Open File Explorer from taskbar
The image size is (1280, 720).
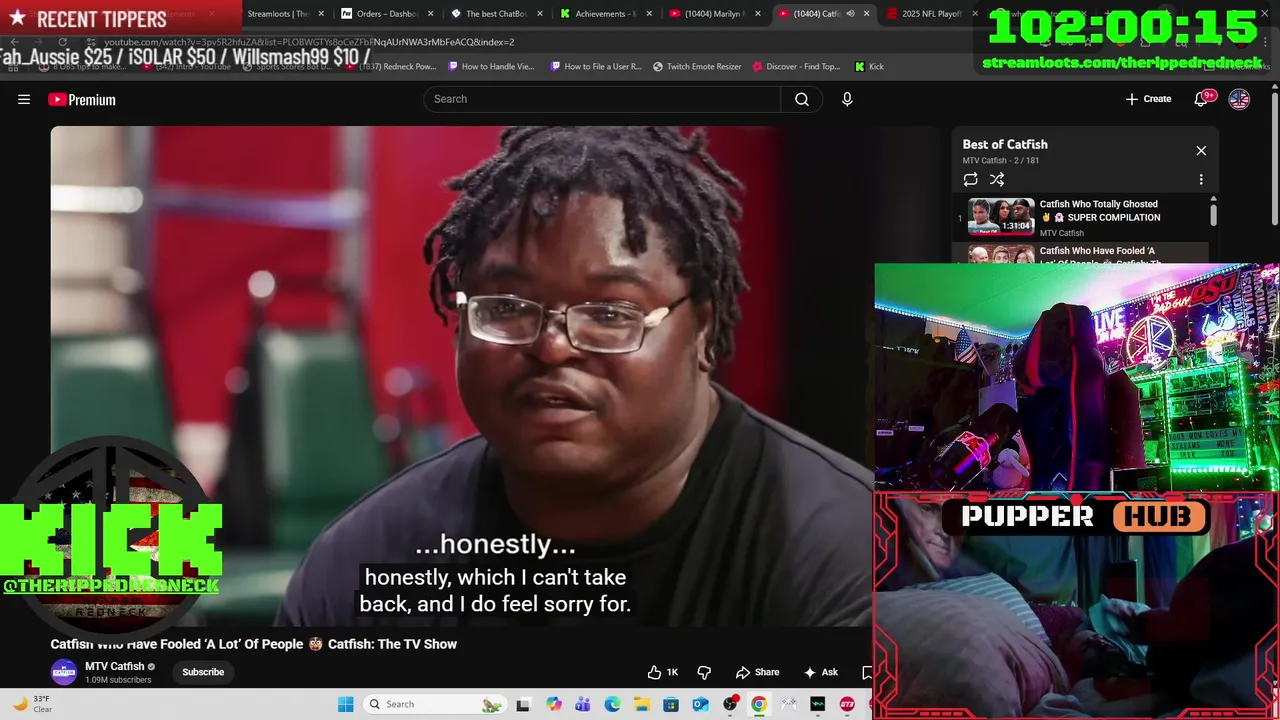tap(642, 704)
